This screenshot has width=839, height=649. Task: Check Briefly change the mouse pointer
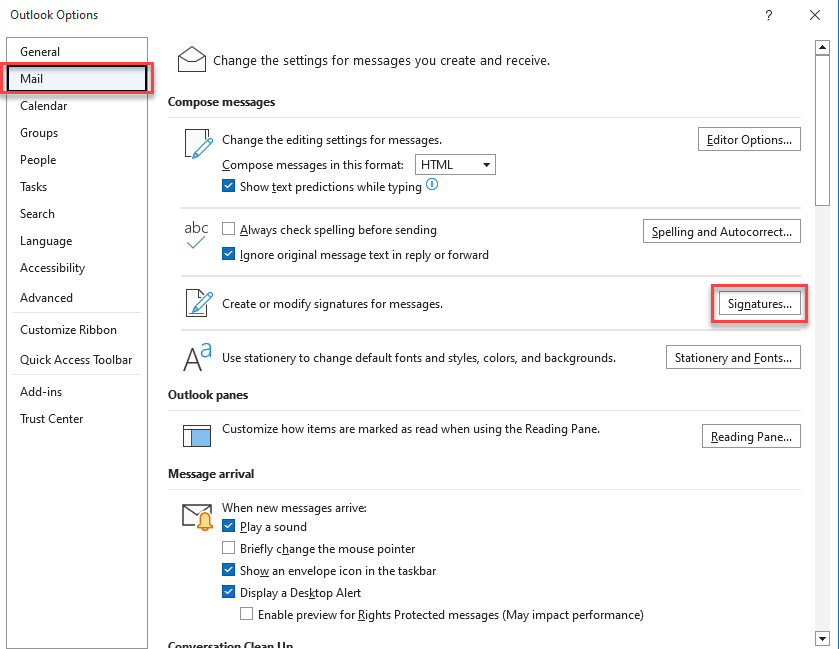pos(228,548)
